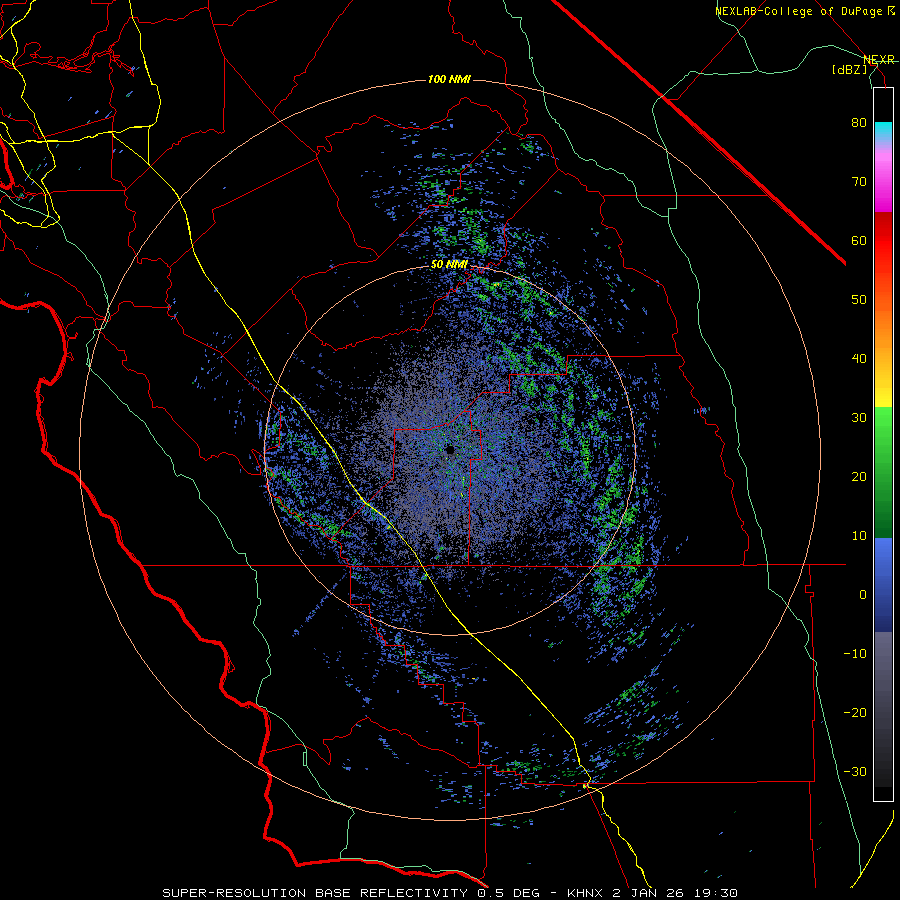Click the 80 value on the dBZ scale
Viewport: 900px width, 900px height.
click(859, 123)
